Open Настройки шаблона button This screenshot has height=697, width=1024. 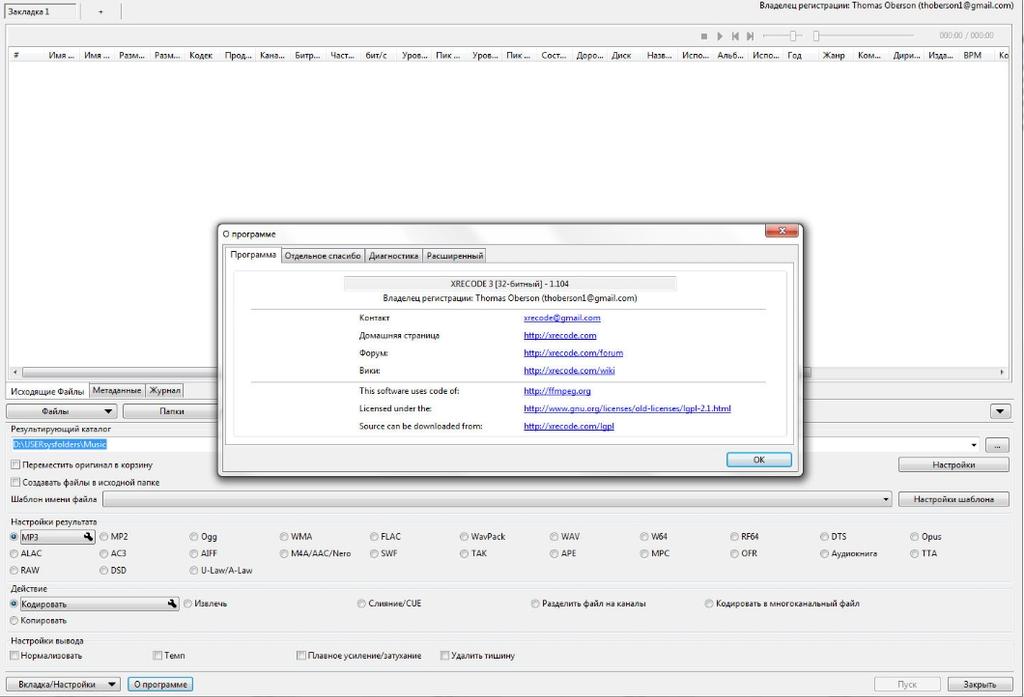pos(953,499)
